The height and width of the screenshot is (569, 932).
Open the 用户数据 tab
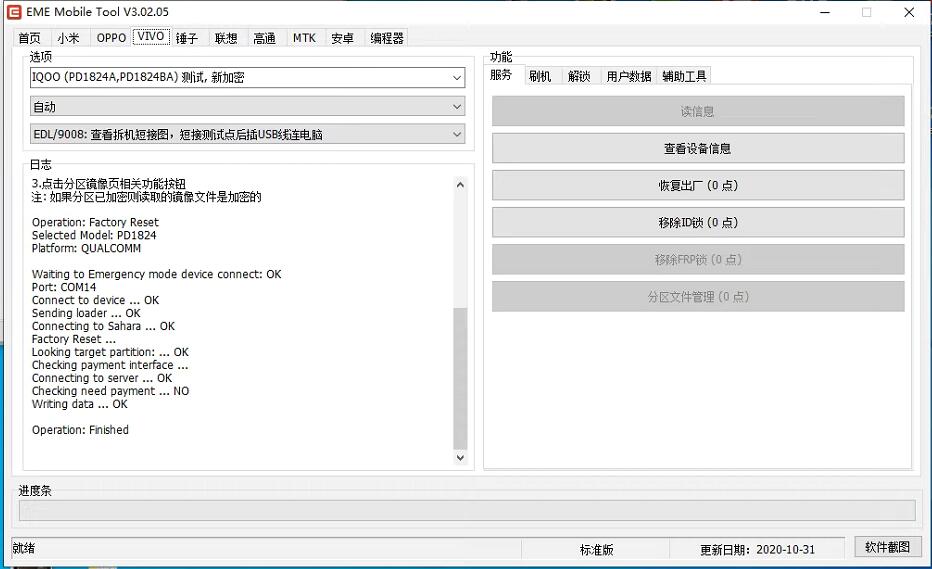[x=628, y=76]
